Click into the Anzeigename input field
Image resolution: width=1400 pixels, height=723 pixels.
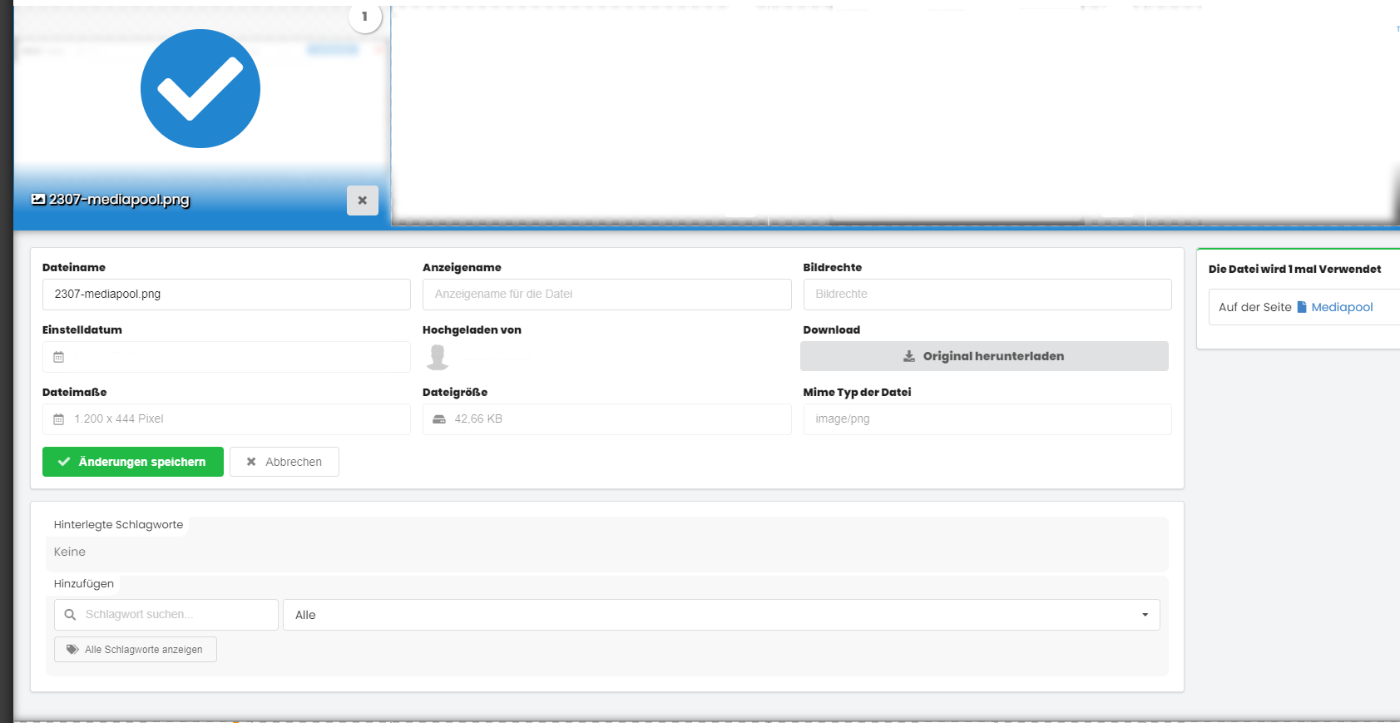pos(607,294)
